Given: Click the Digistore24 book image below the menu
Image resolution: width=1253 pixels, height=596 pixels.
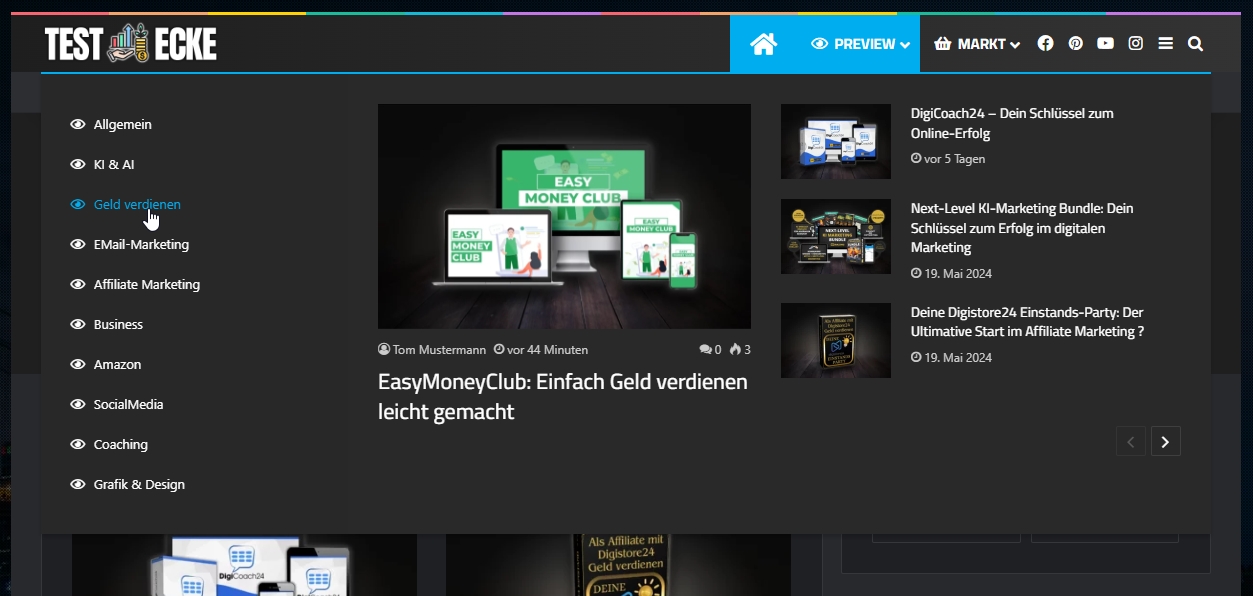Looking at the screenshot, I should click(x=618, y=565).
